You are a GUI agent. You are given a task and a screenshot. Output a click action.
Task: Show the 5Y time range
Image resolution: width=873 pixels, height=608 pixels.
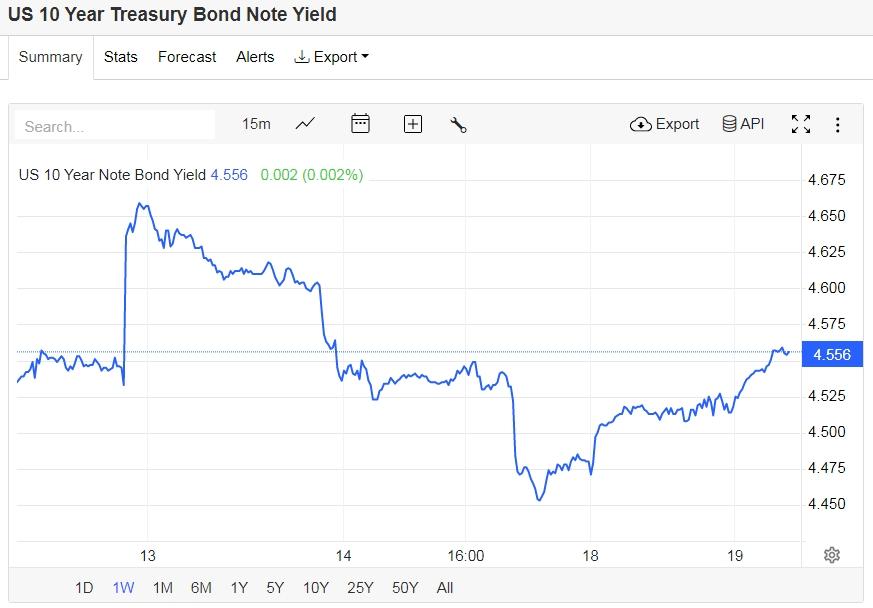pyautogui.click(x=275, y=588)
